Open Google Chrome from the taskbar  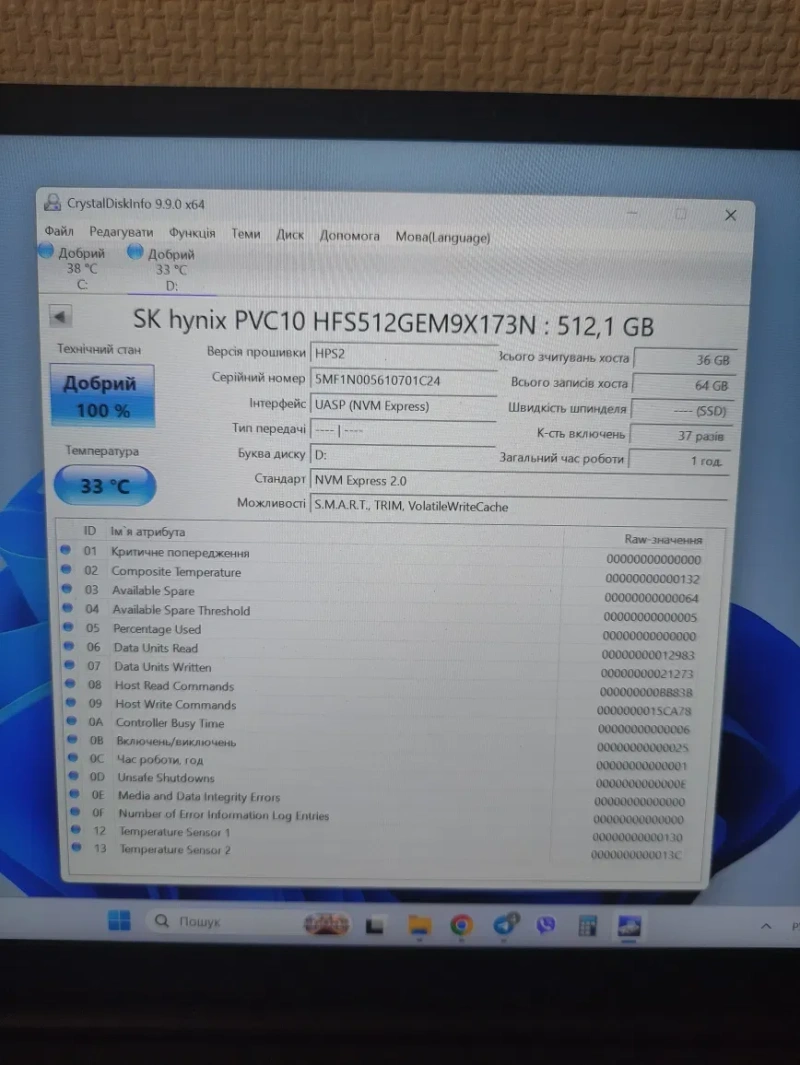pos(461,925)
